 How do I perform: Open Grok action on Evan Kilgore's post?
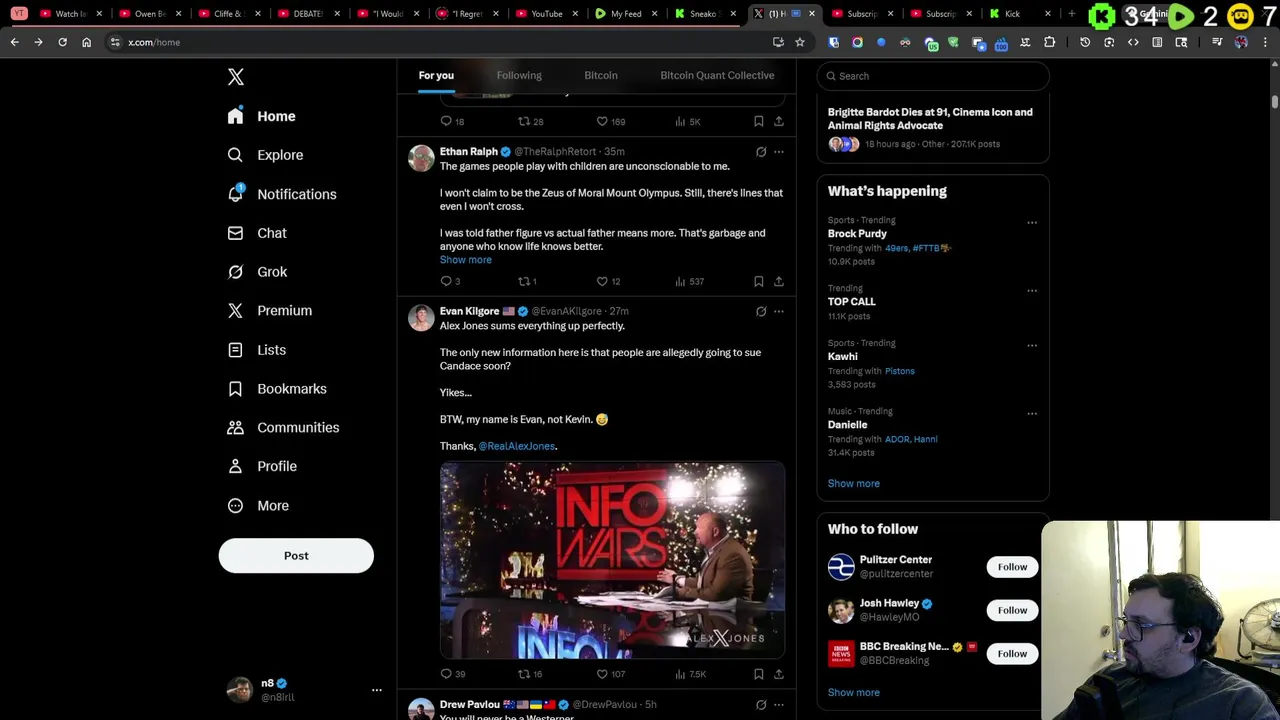[x=761, y=311]
